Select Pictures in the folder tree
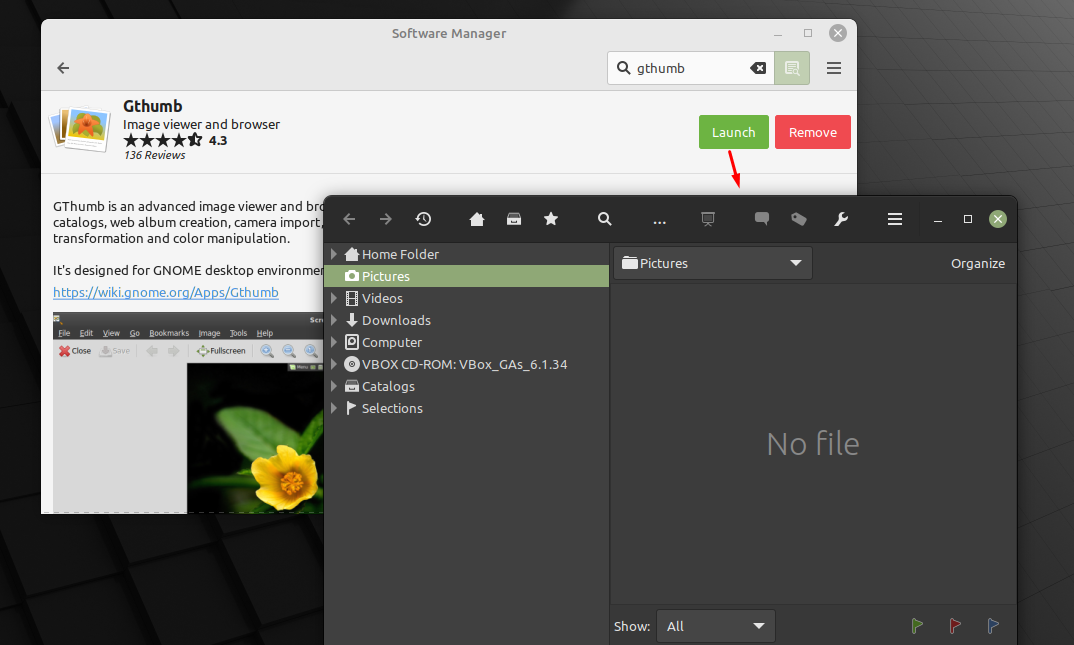The image size is (1074, 645). (x=466, y=276)
